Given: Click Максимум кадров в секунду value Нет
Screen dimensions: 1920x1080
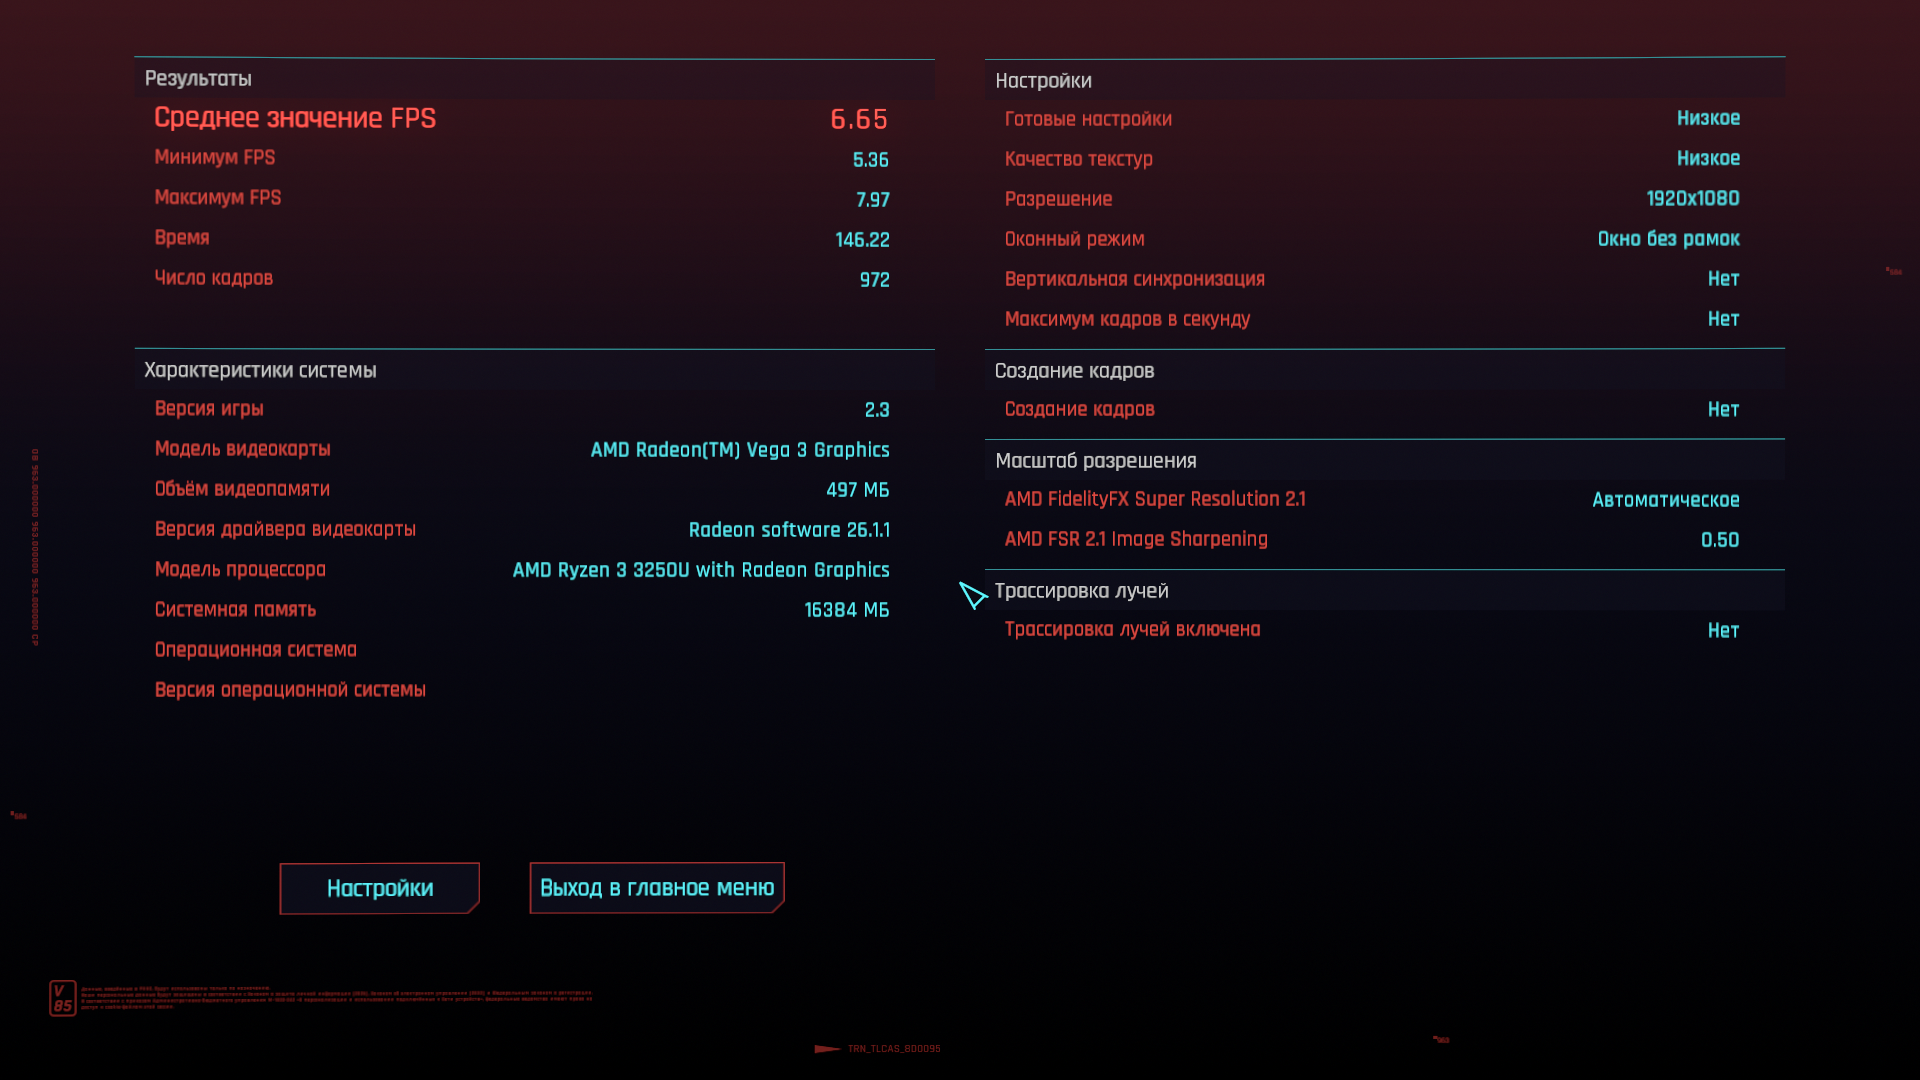Looking at the screenshot, I should click(x=1723, y=319).
